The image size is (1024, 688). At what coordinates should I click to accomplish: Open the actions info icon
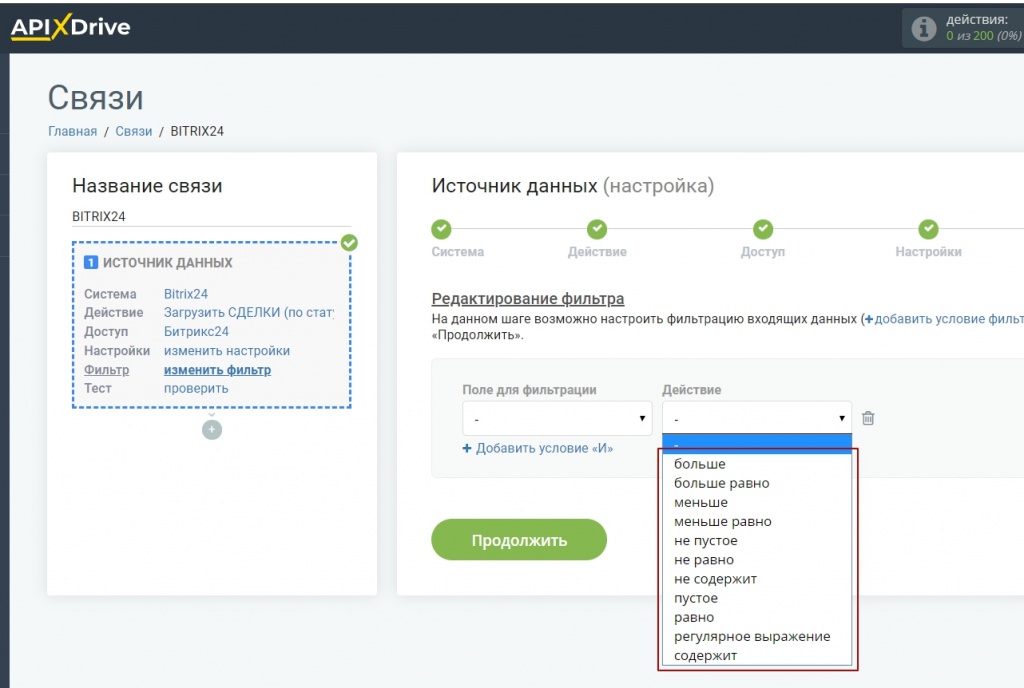point(923,28)
